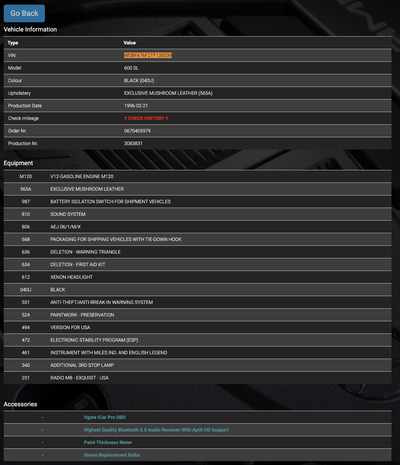Select the highlighted VIN value
The height and width of the screenshot is (465, 400).
[x=148, y=55]
